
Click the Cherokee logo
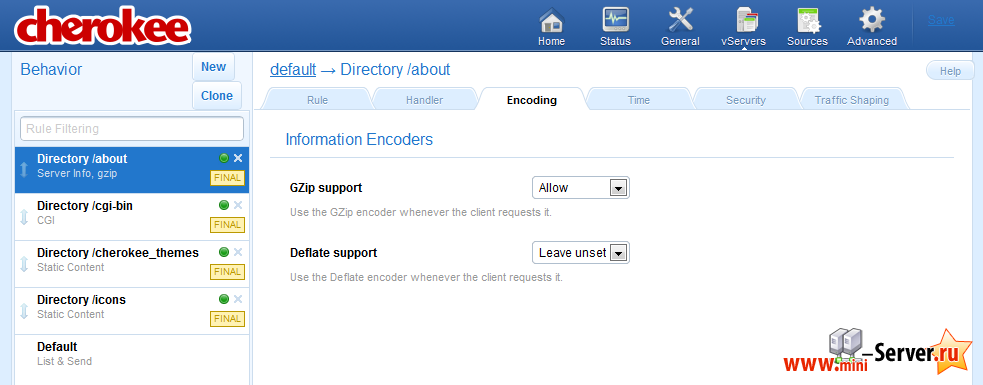tap(103, 27)
